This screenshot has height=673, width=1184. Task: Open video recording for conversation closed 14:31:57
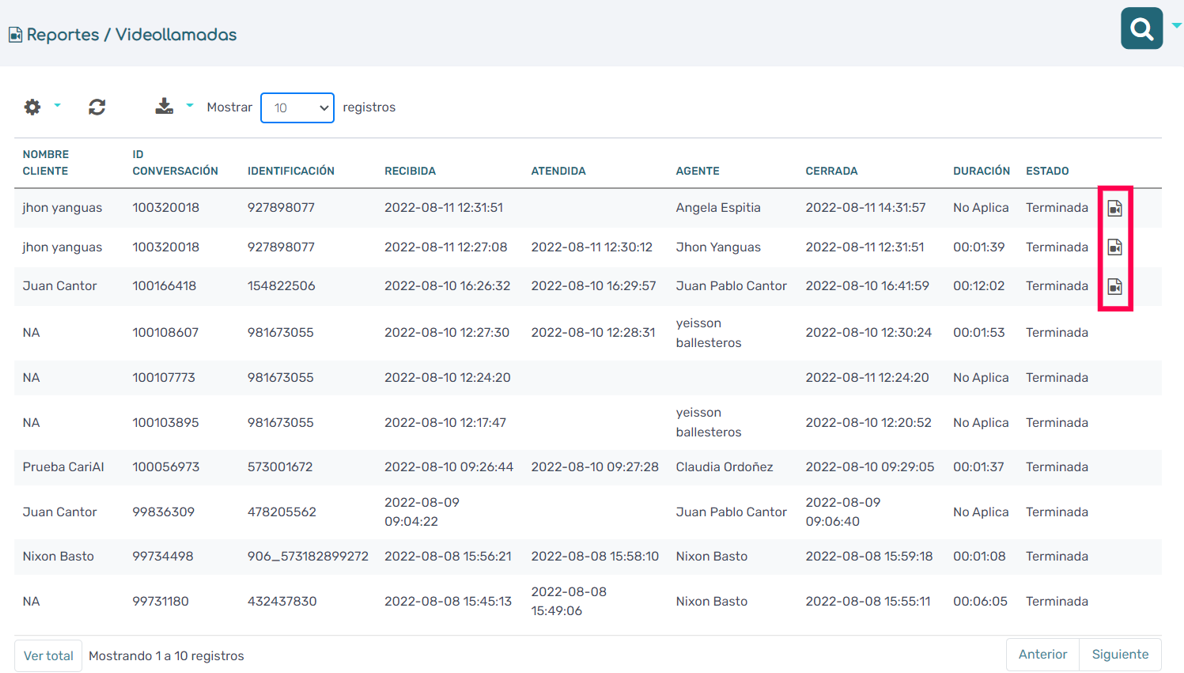tap(1115, 208)
